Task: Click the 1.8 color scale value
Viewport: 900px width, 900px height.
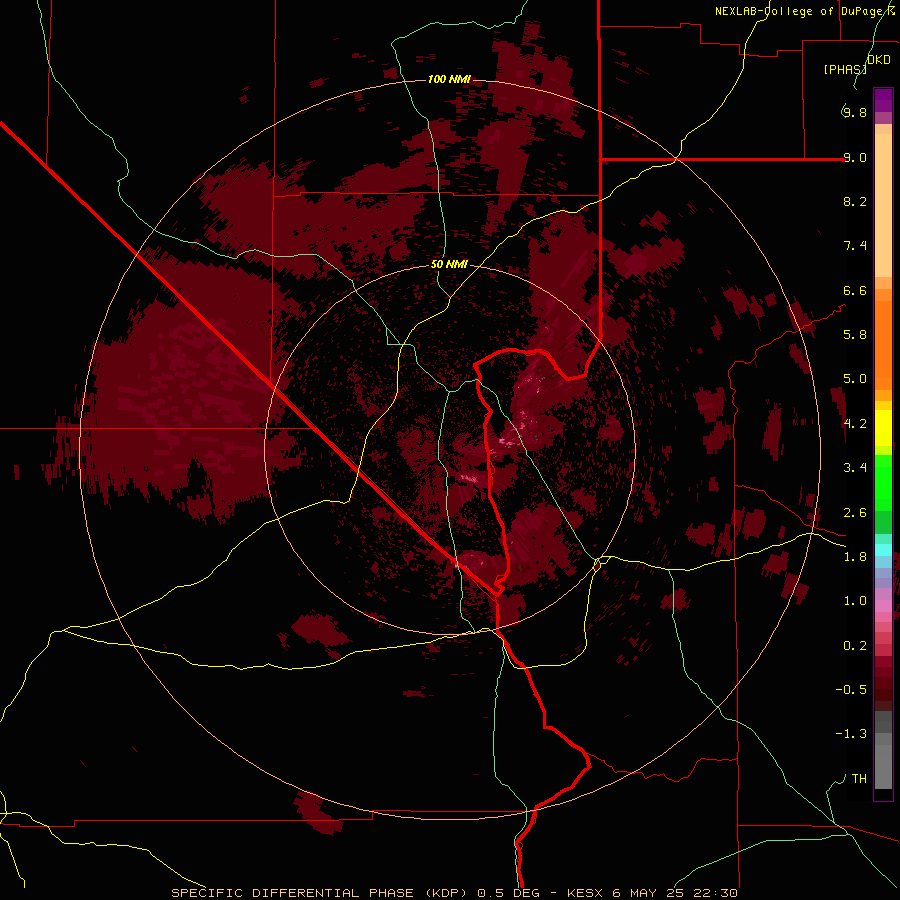Action: [x=855, y=557]
